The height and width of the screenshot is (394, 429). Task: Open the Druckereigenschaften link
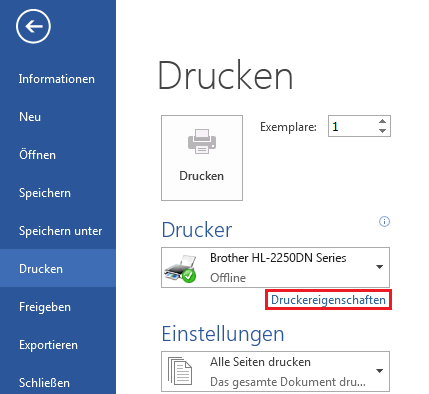[x=328, y=300]
